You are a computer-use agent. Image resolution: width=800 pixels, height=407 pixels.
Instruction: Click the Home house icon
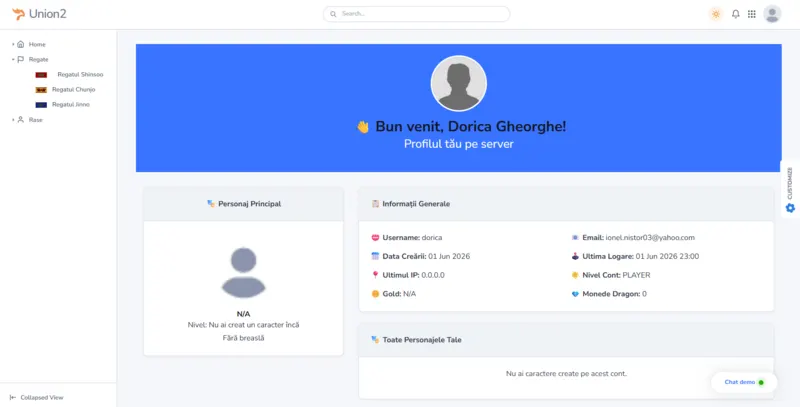tap(20, 44)
